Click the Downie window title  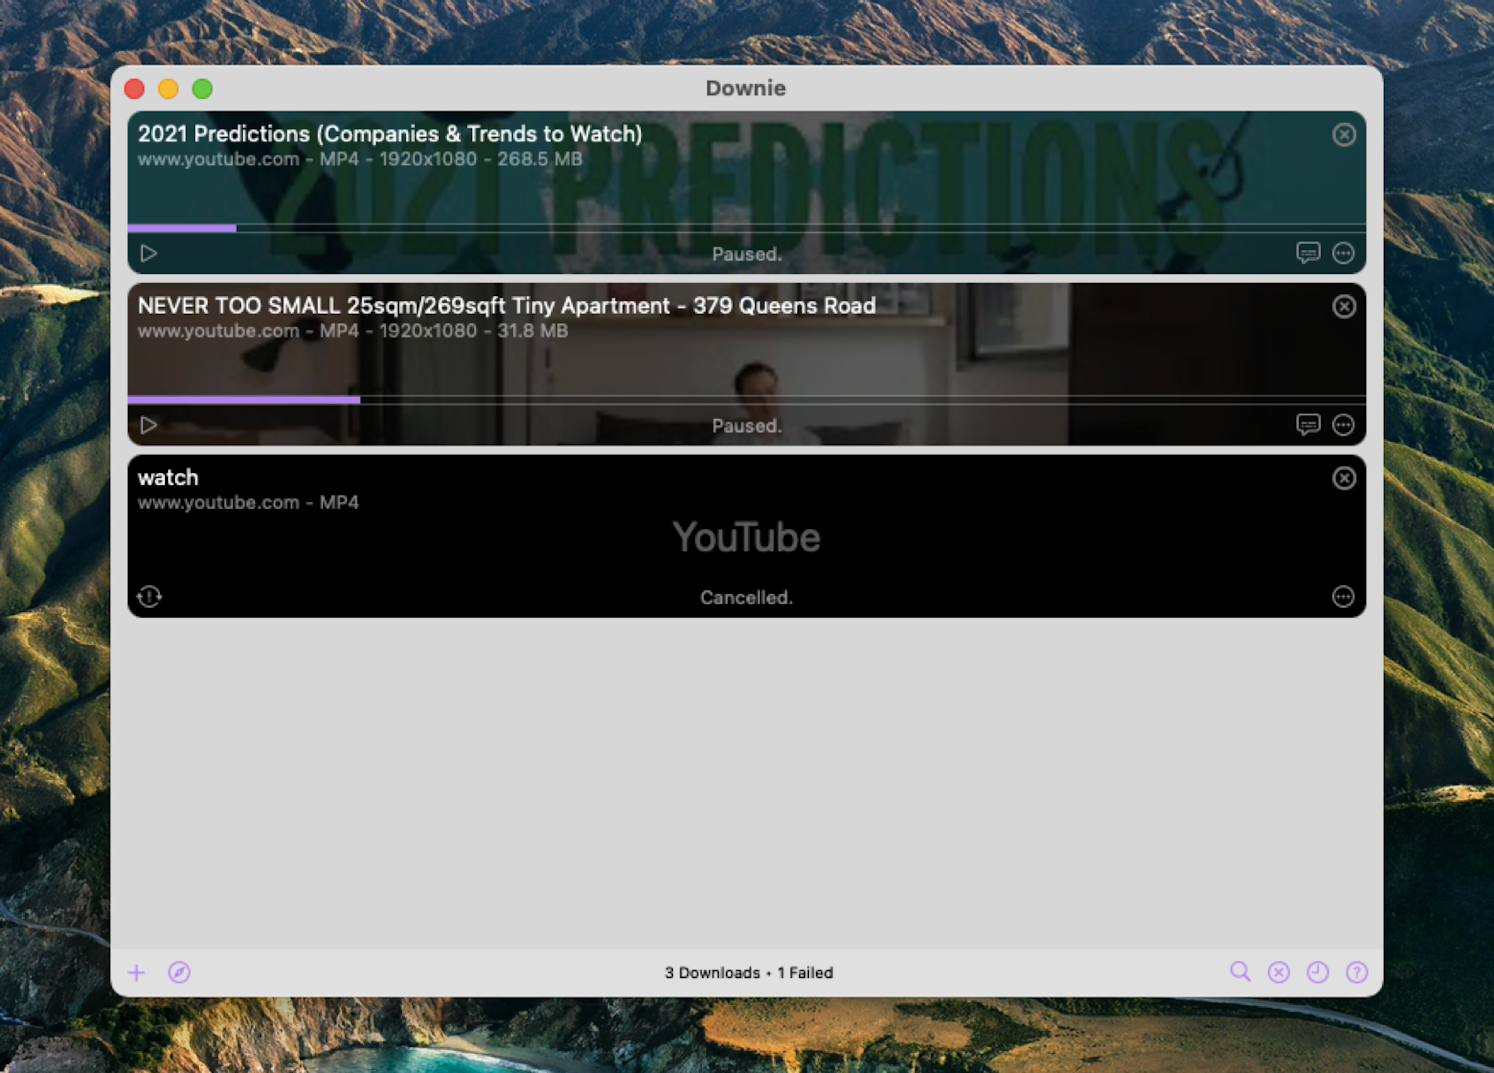click(746, 88)
